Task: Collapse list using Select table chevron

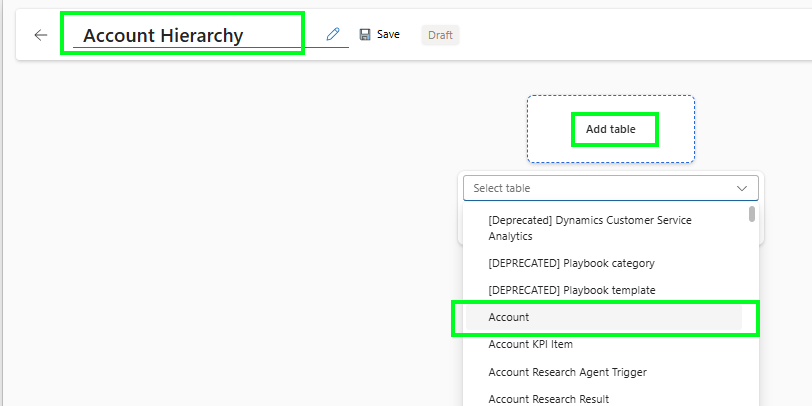Action: [742, 188]
